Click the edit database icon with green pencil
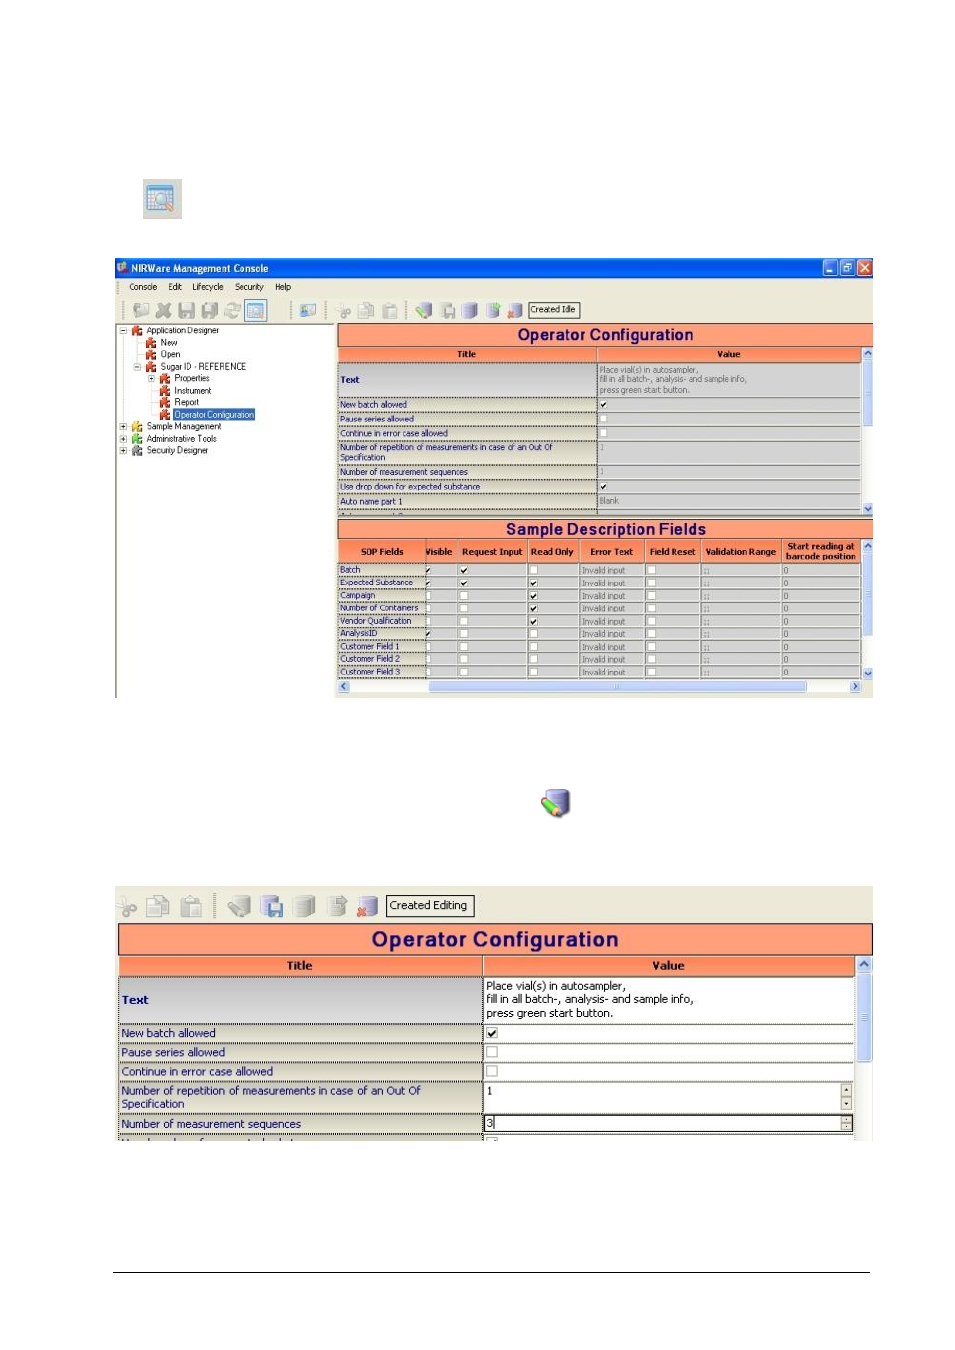This screenshot has width=955, height=1350. pyautogui.click(x=556, y=802)
